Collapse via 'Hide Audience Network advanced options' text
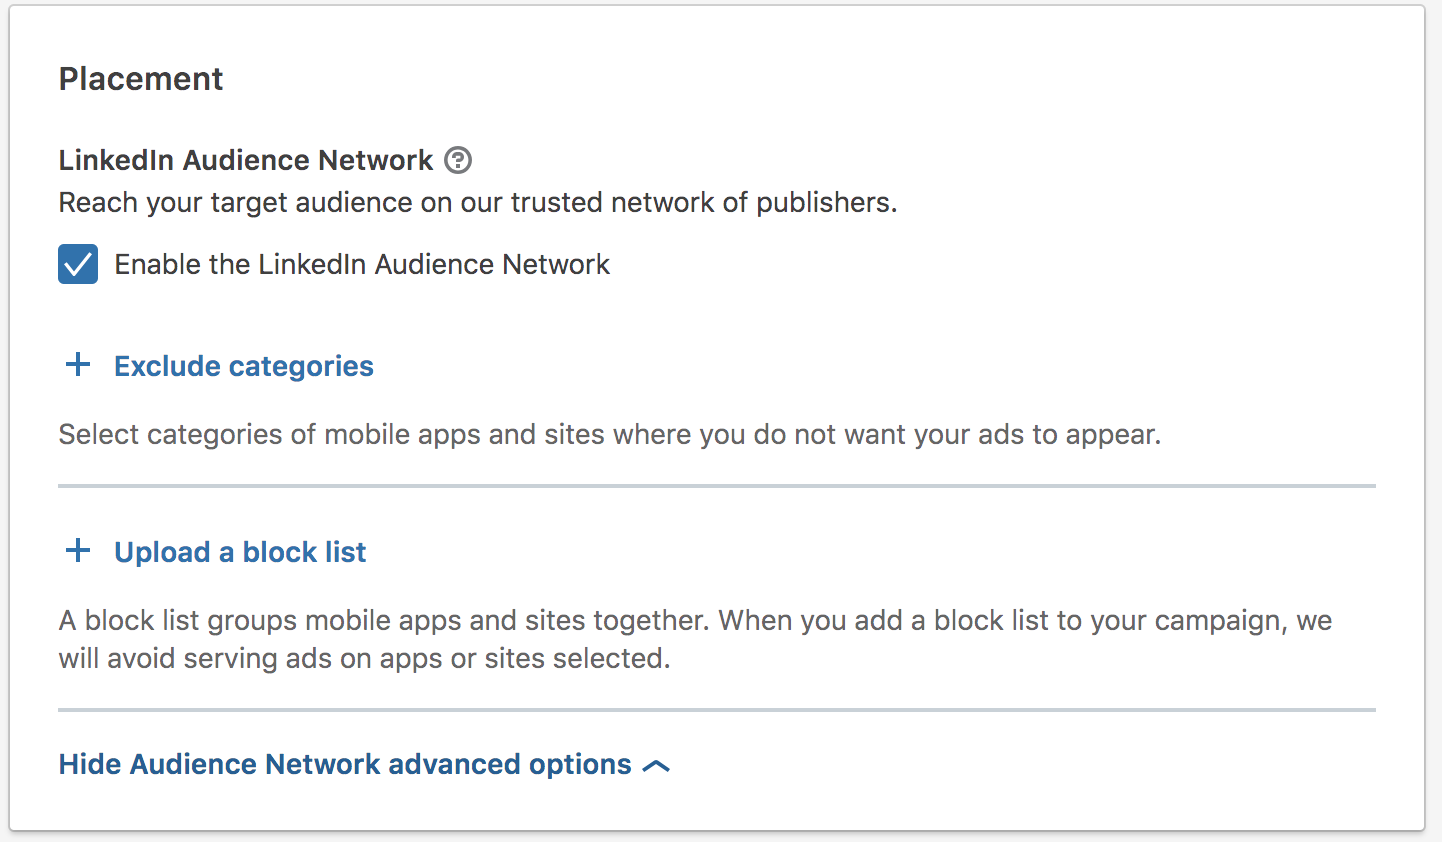The height and width of the screenshot is (842, 1442). coord(345,764)
